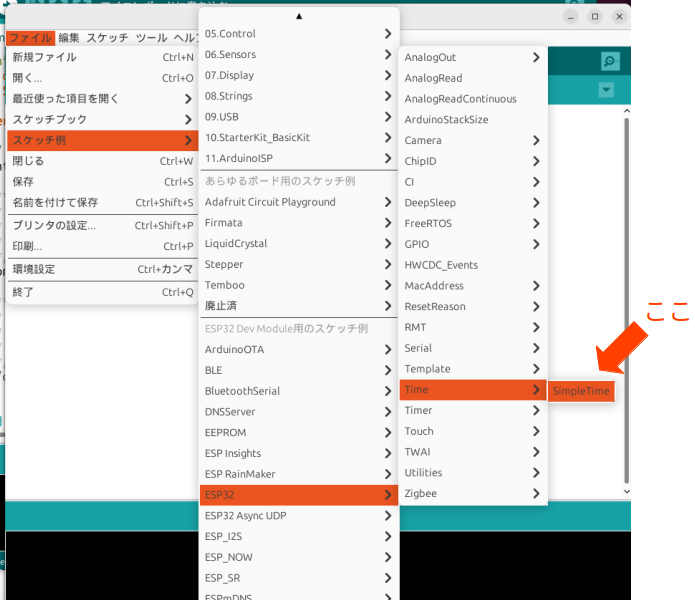Viewport: 695px width, 600px height.
Task: Open ESP Insights examples
Action: pyautogui.click(x=299, y=453)
